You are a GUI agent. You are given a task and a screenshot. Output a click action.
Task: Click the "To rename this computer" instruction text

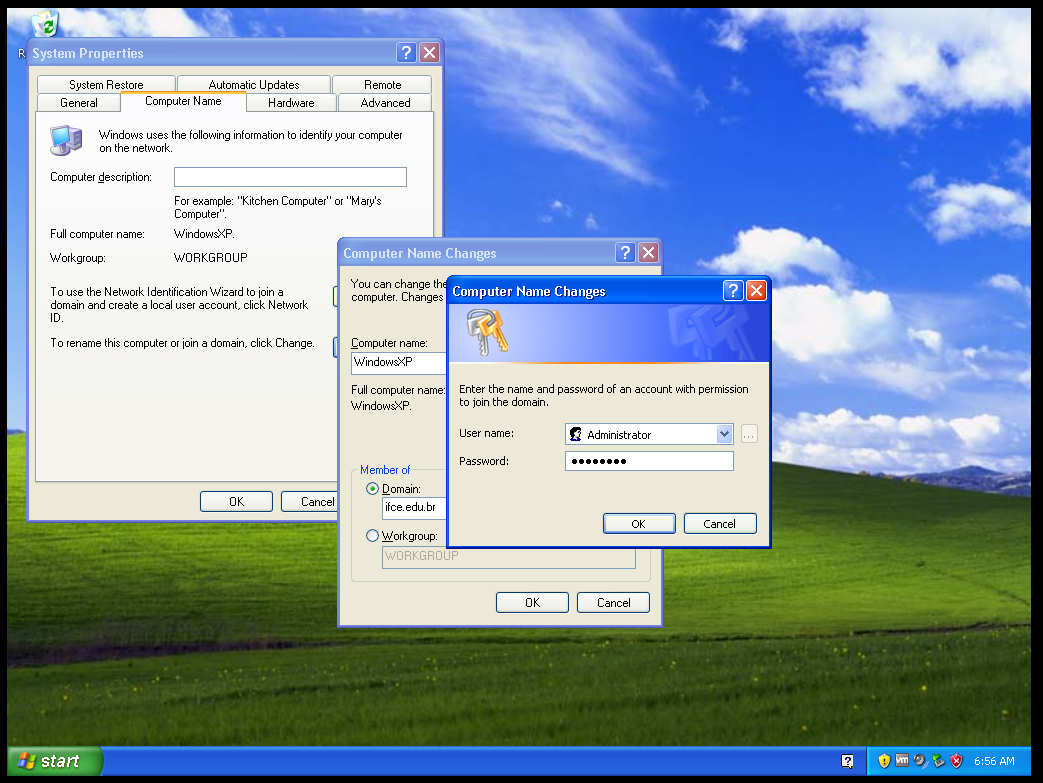182,343
